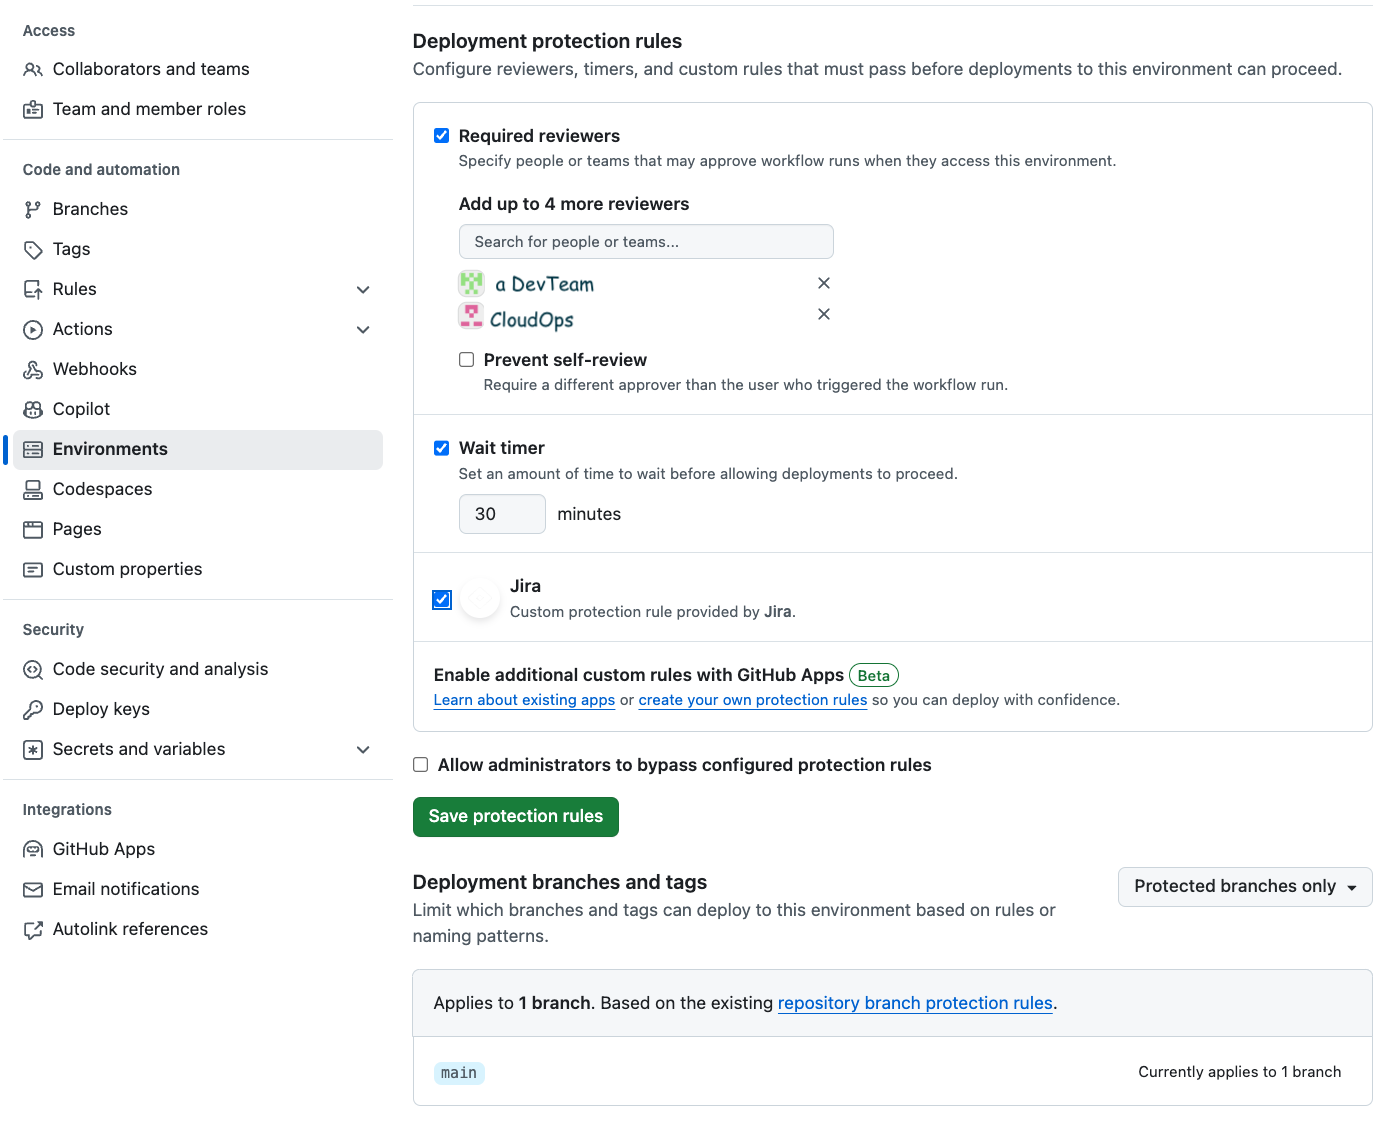Screen dimensions: 1385x1136
Task: Click the Codespaces icon
Action: [33, 489]
